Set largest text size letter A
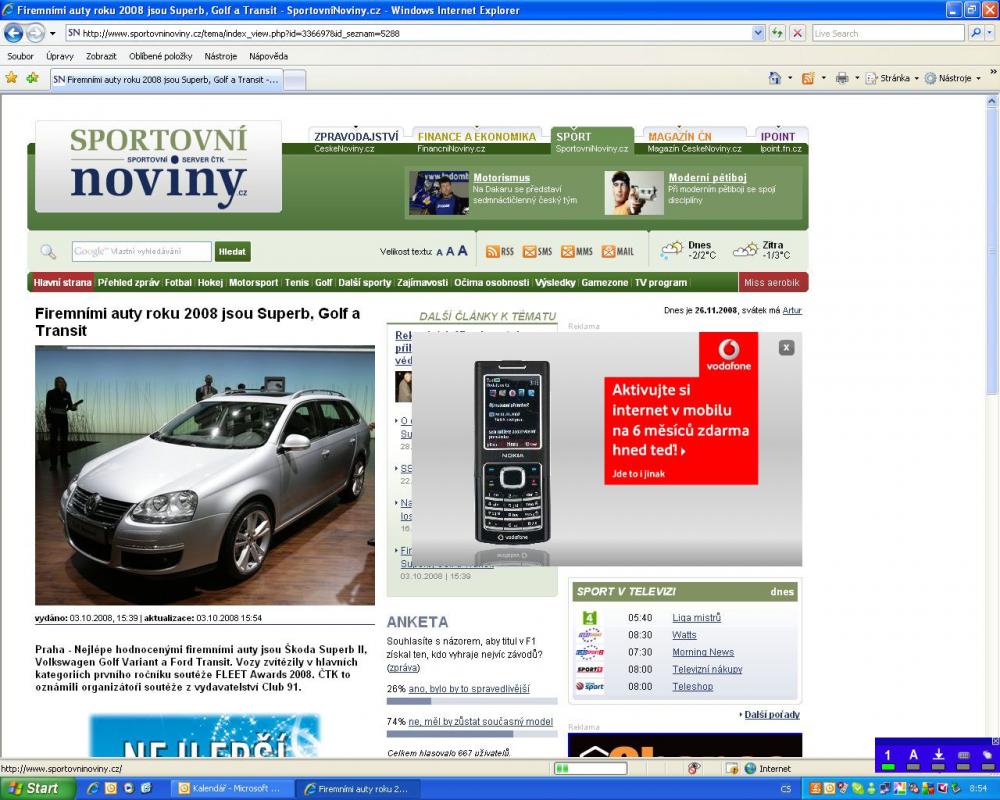 [x=462, y=251]
